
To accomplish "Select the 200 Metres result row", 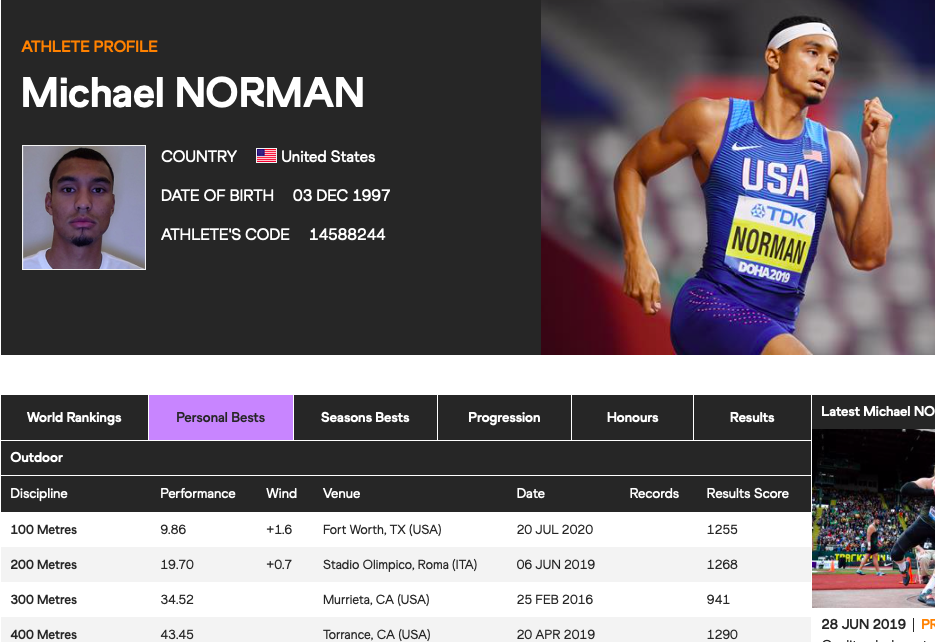I will point(406,565).
